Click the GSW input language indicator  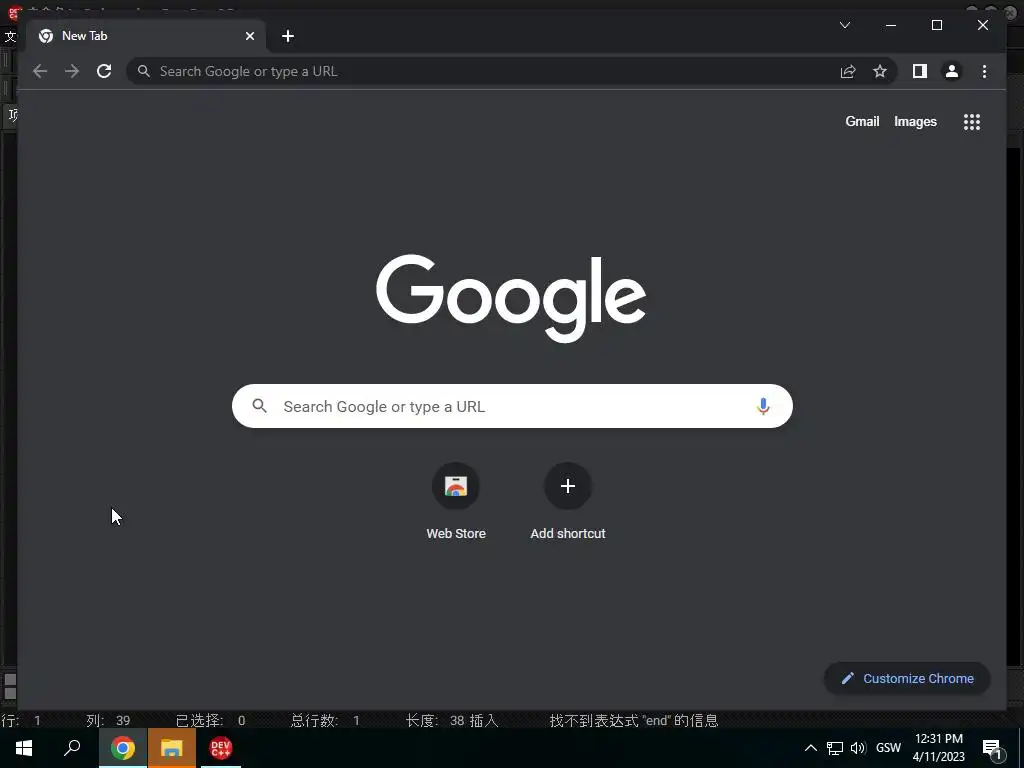[x=888, y=748]
